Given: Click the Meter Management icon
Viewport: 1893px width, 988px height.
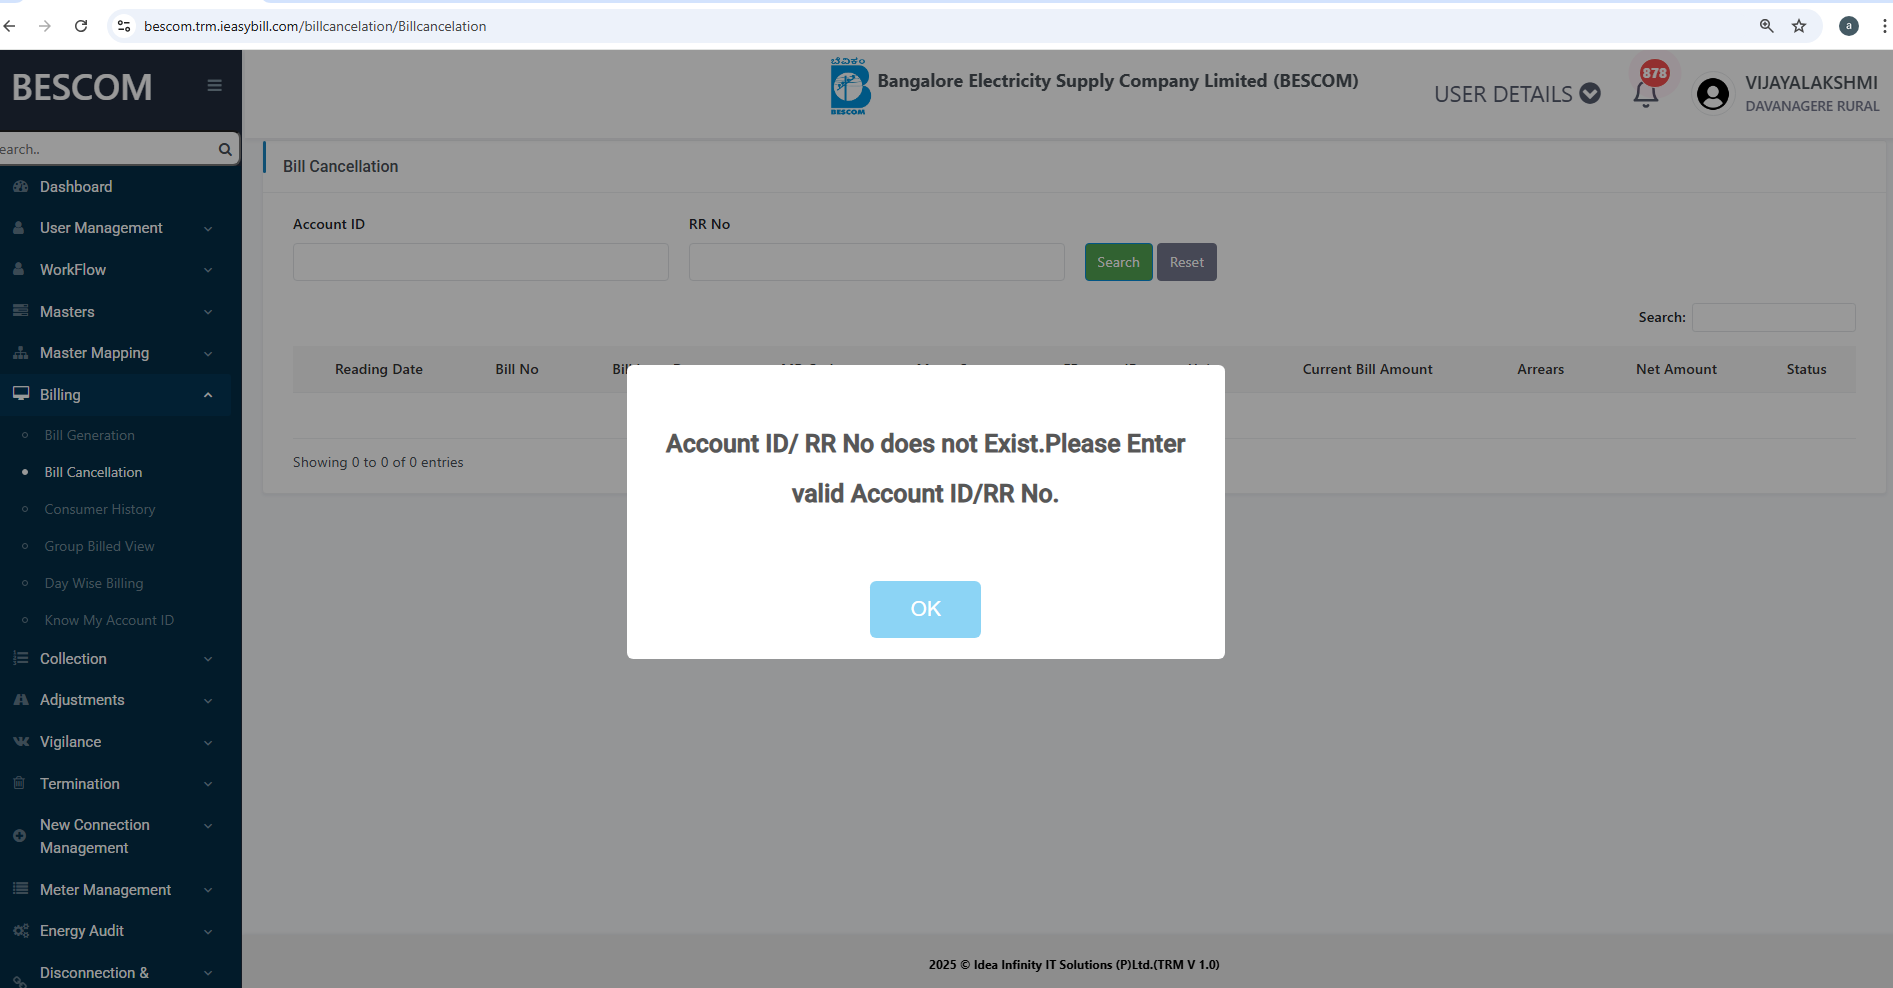Looking at the screenshot, I should click(x=20, y=889).
